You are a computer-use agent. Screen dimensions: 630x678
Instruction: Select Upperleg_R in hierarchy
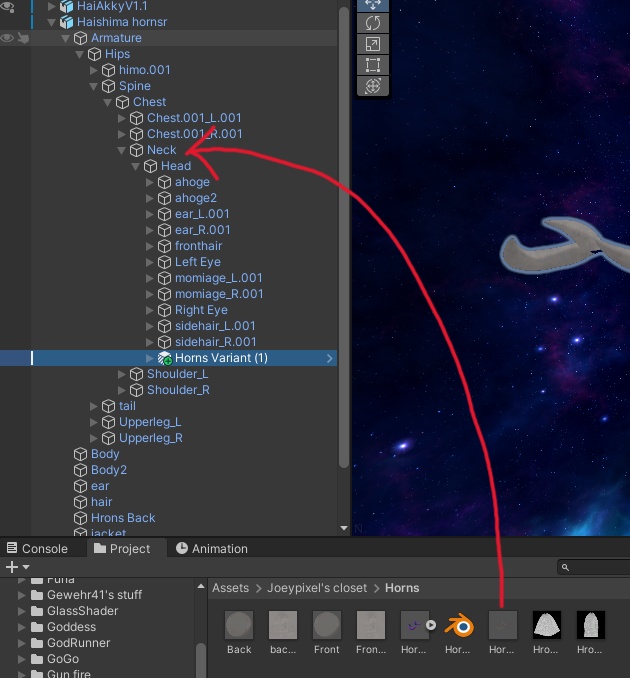click(150, 438)
